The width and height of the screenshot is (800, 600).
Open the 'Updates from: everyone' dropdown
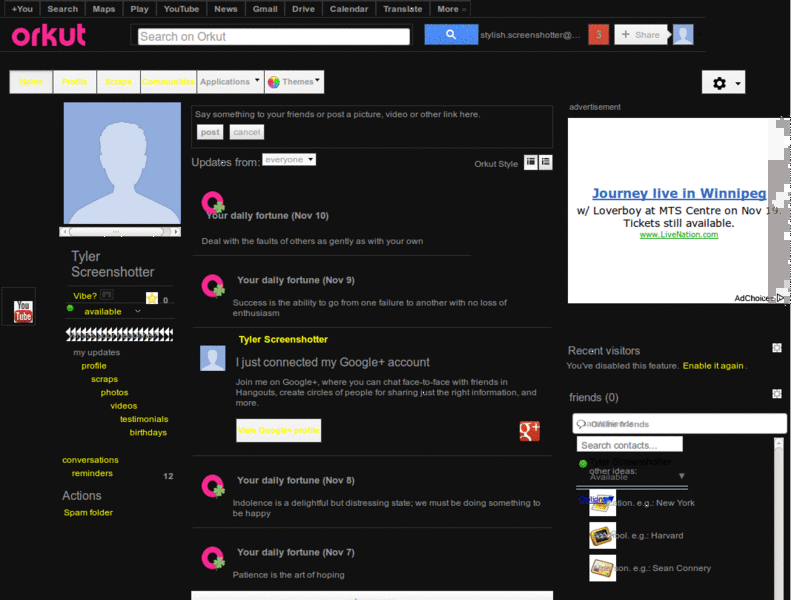[x=289, y=160]
